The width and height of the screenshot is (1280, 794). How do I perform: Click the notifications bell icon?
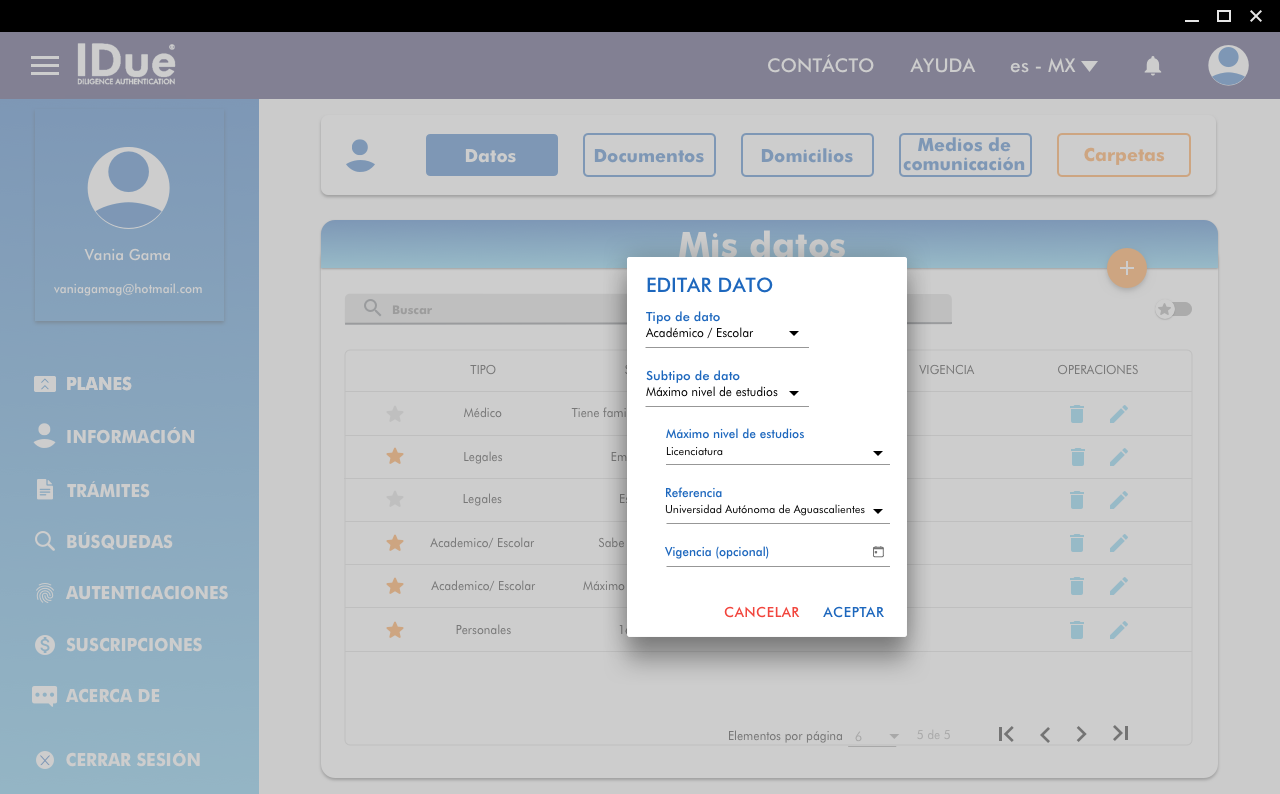tap(1153, 66)
